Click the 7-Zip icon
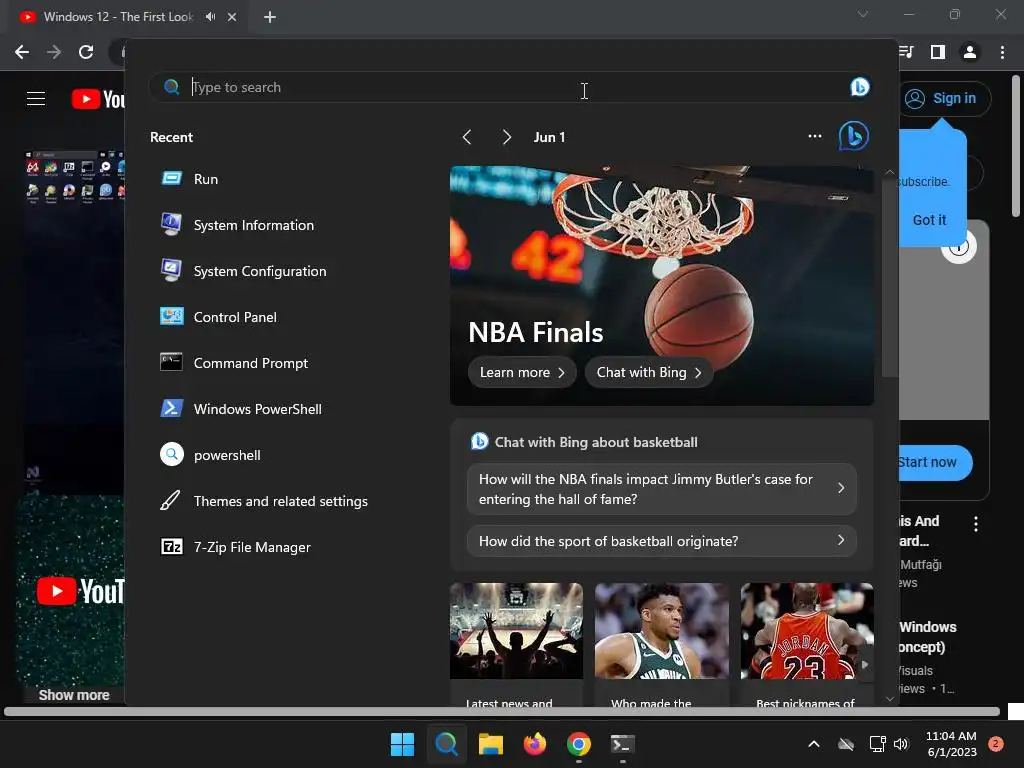 [172, 547]
